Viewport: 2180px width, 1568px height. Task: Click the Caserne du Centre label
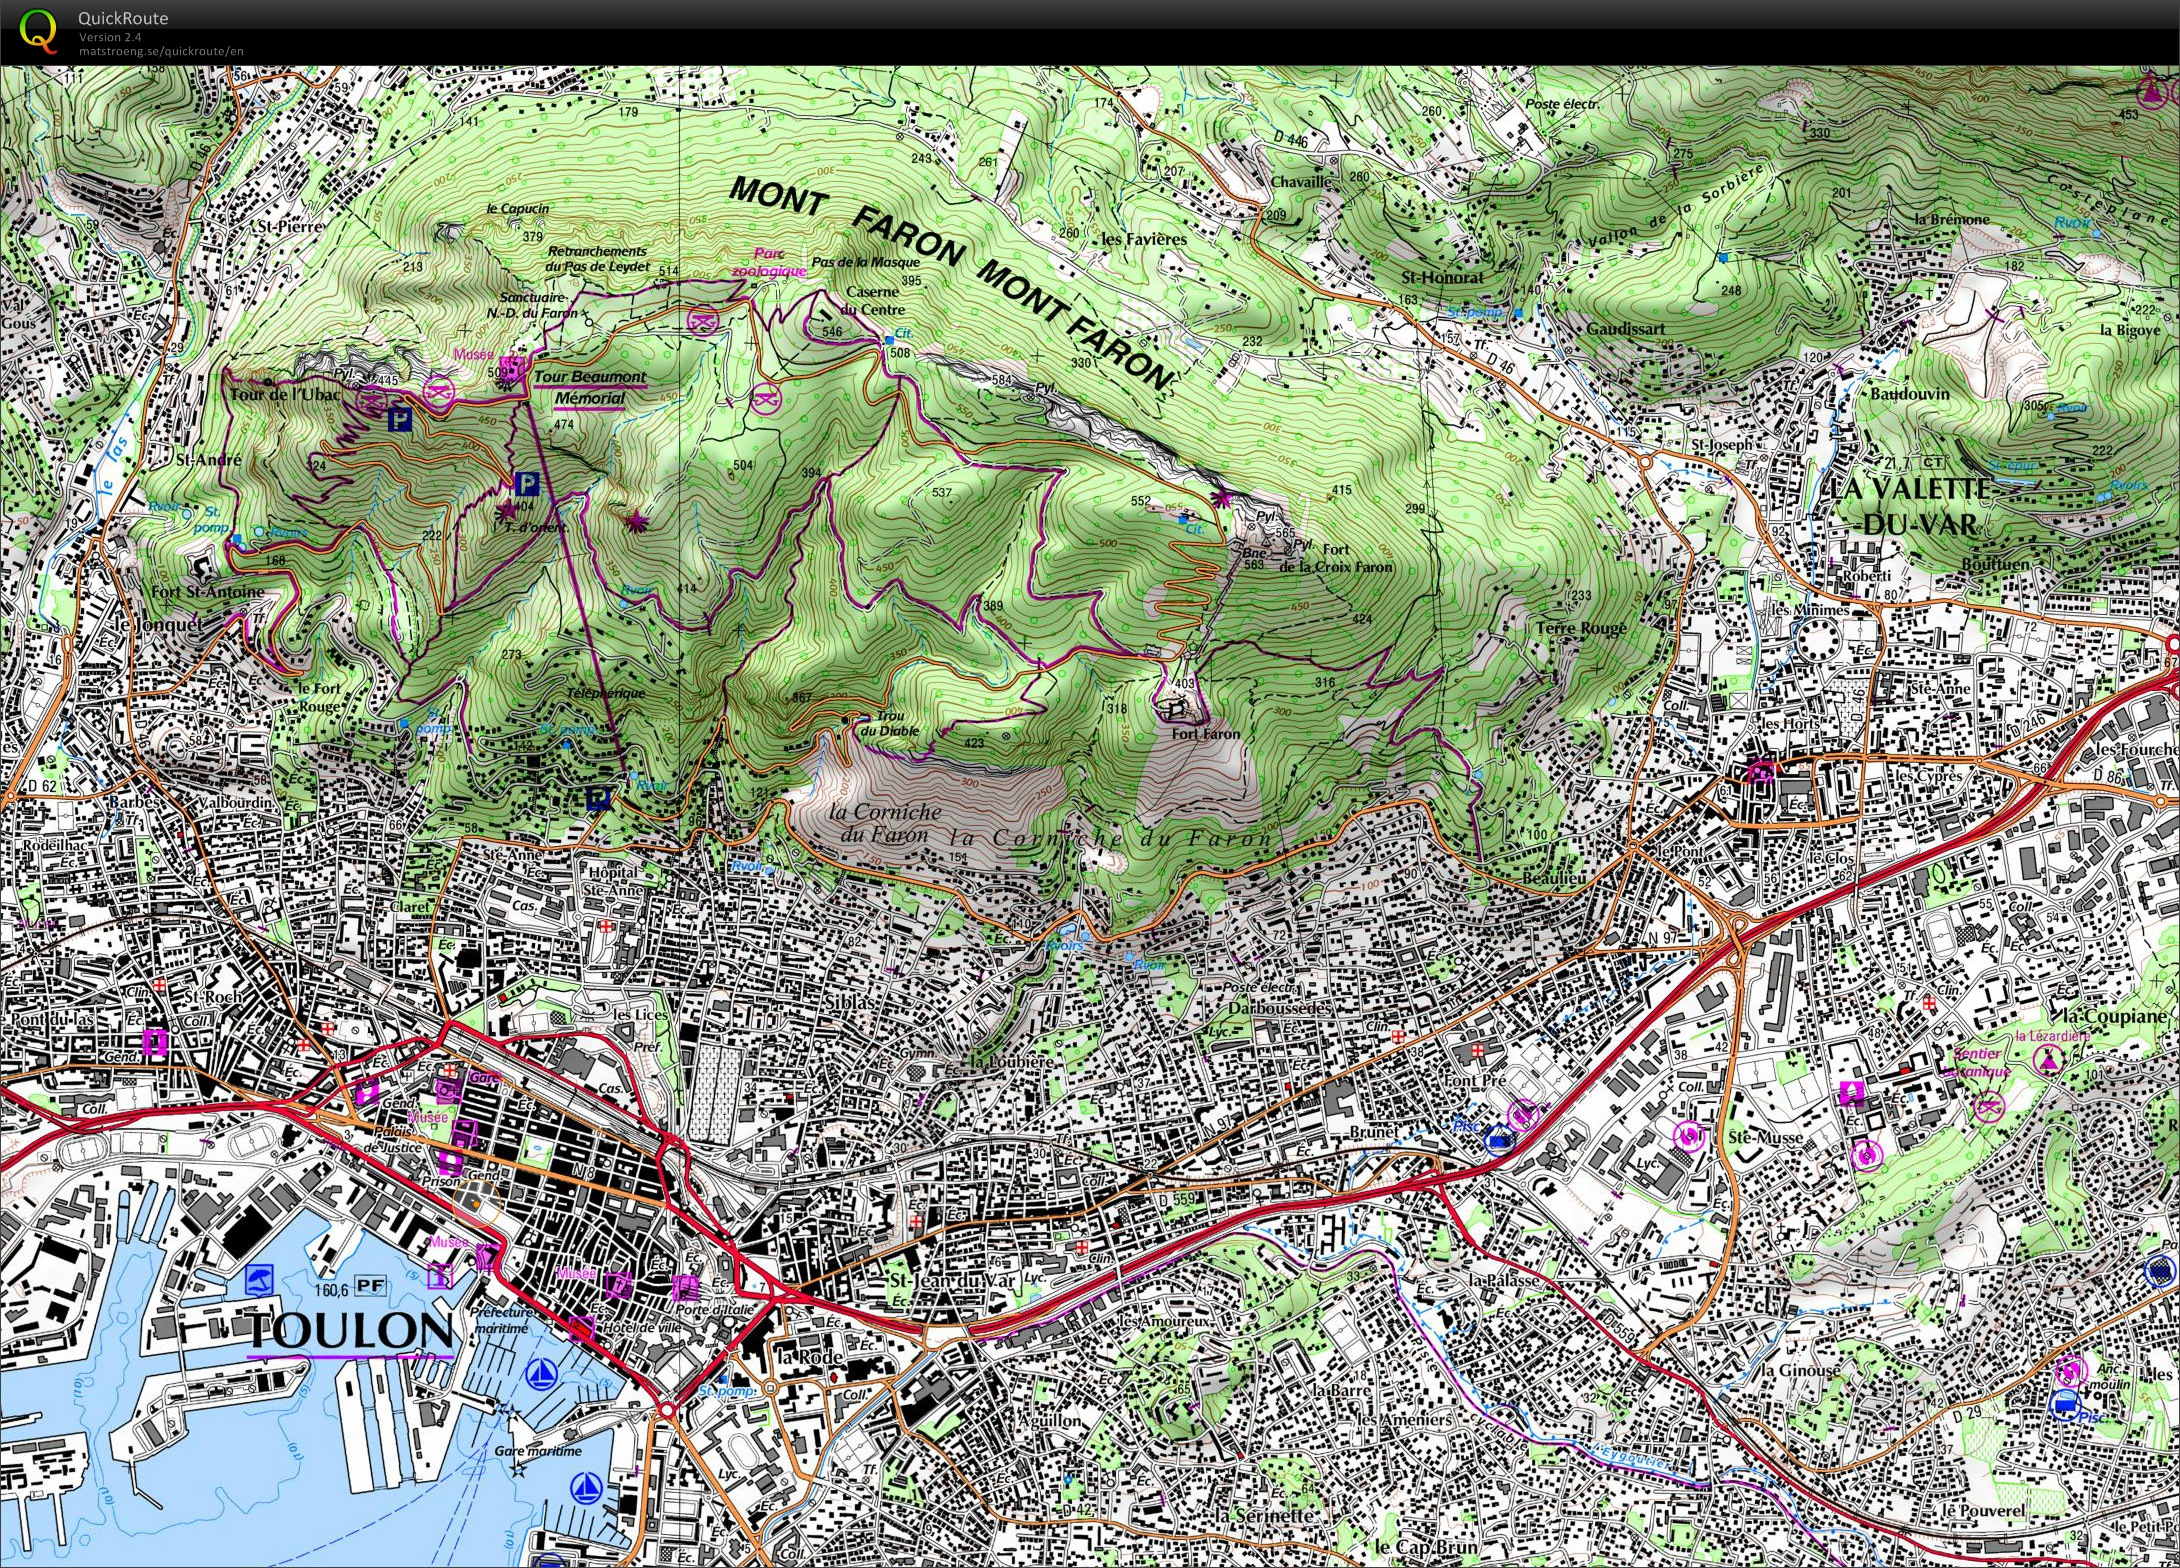pyautogui.click(x=873, y=301)
